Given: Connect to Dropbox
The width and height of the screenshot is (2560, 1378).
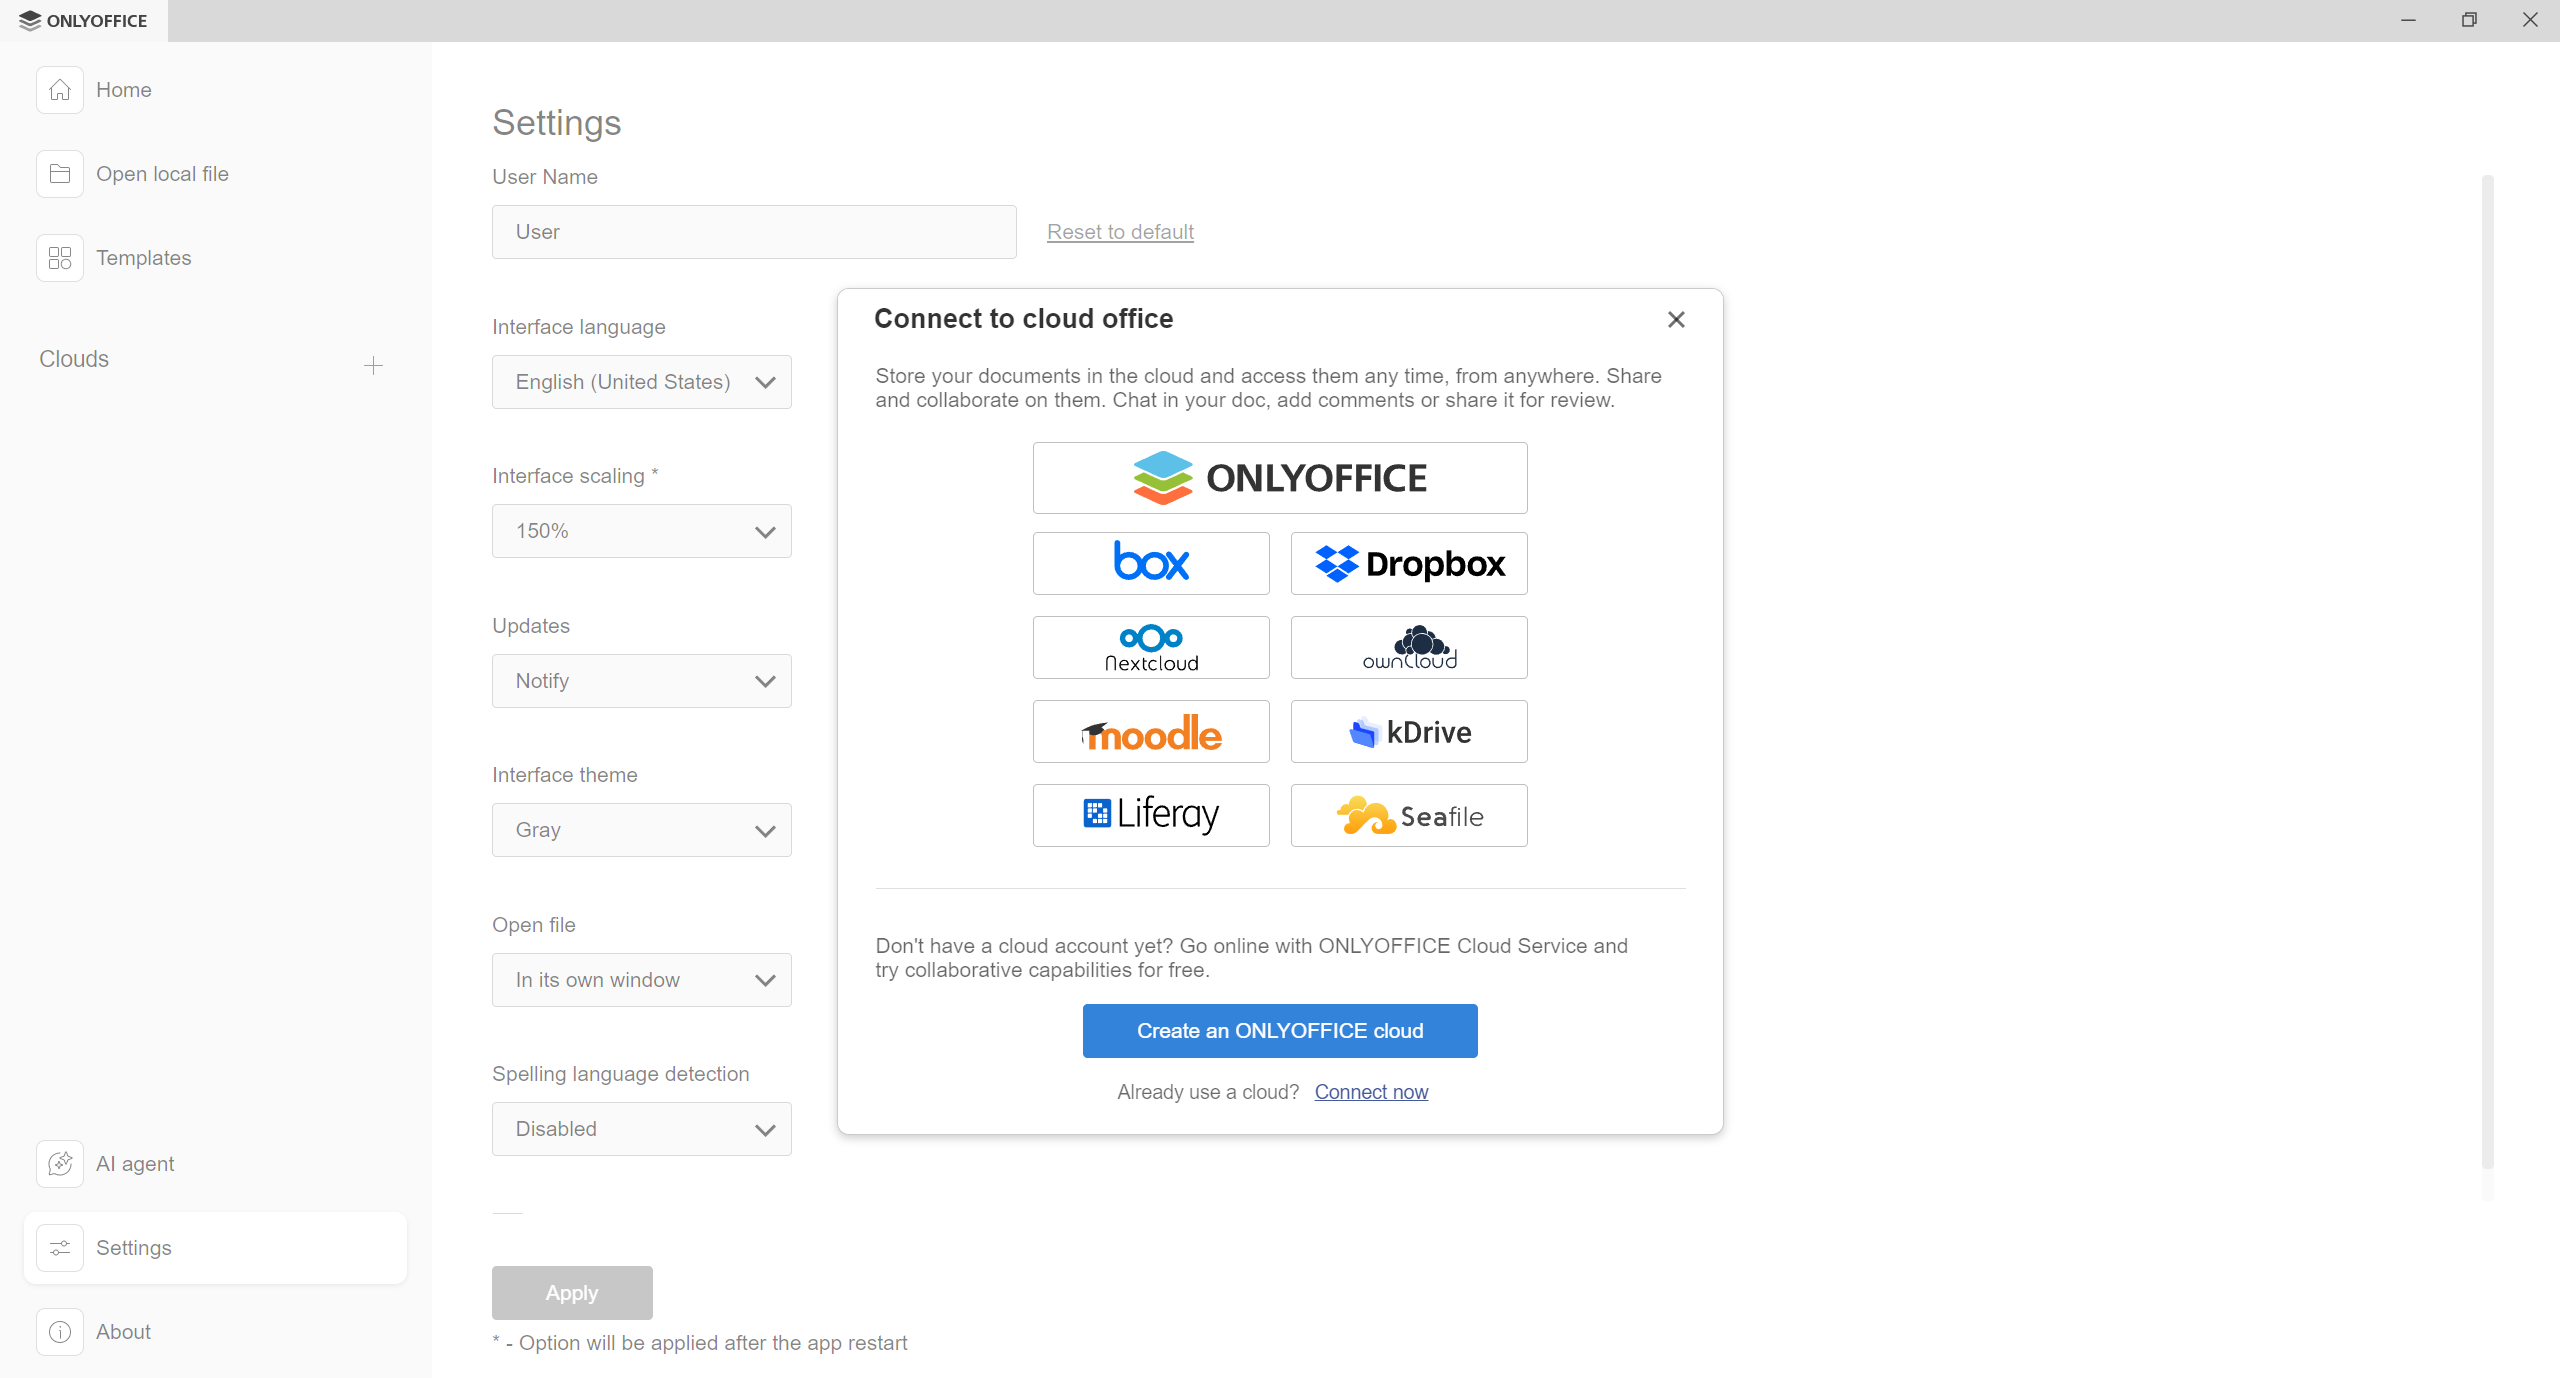Looking at the screenshot, I should tap(1408, 562).
